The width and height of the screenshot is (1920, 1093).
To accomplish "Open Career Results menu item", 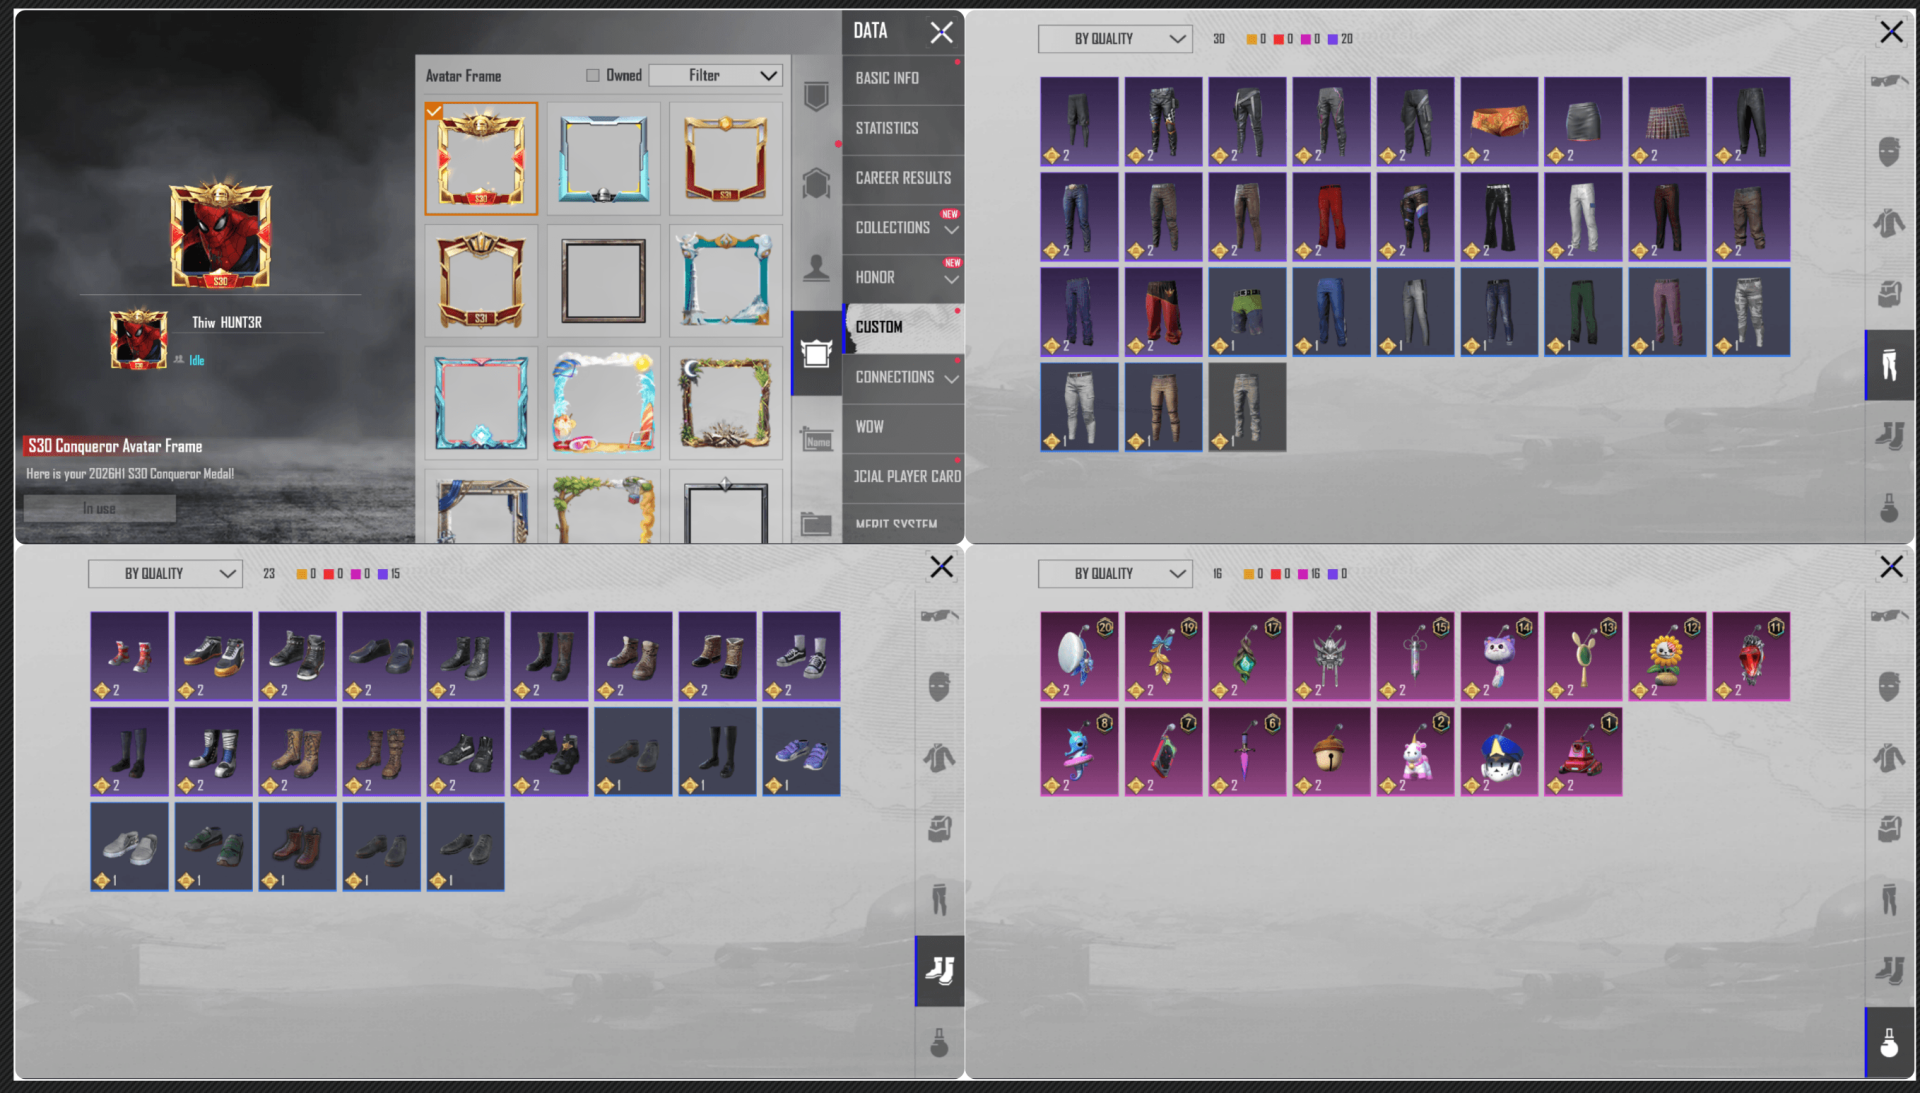I will tap(903, 178).
